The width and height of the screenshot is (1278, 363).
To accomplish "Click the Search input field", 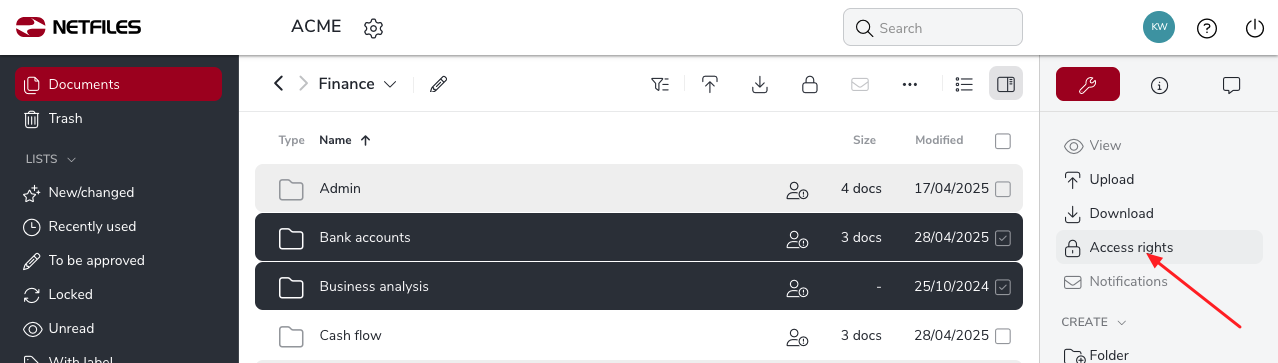I will point(933,28).
